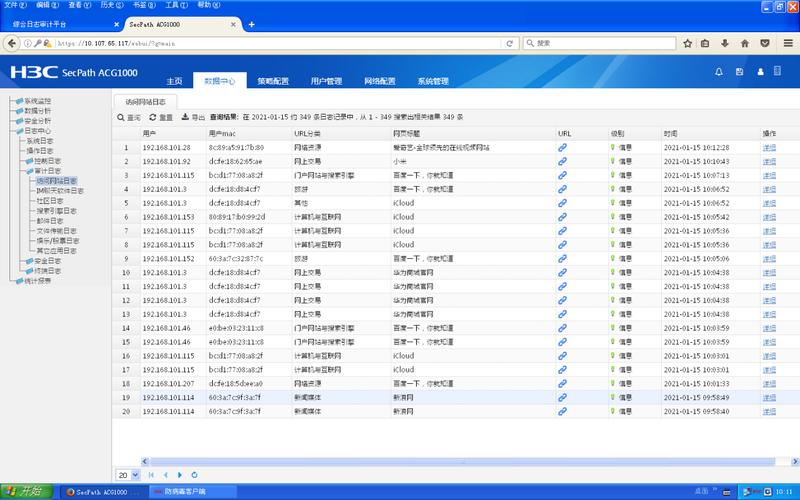
Task: Click the 导出 export download icon
Action: click(x=185, y=117)
